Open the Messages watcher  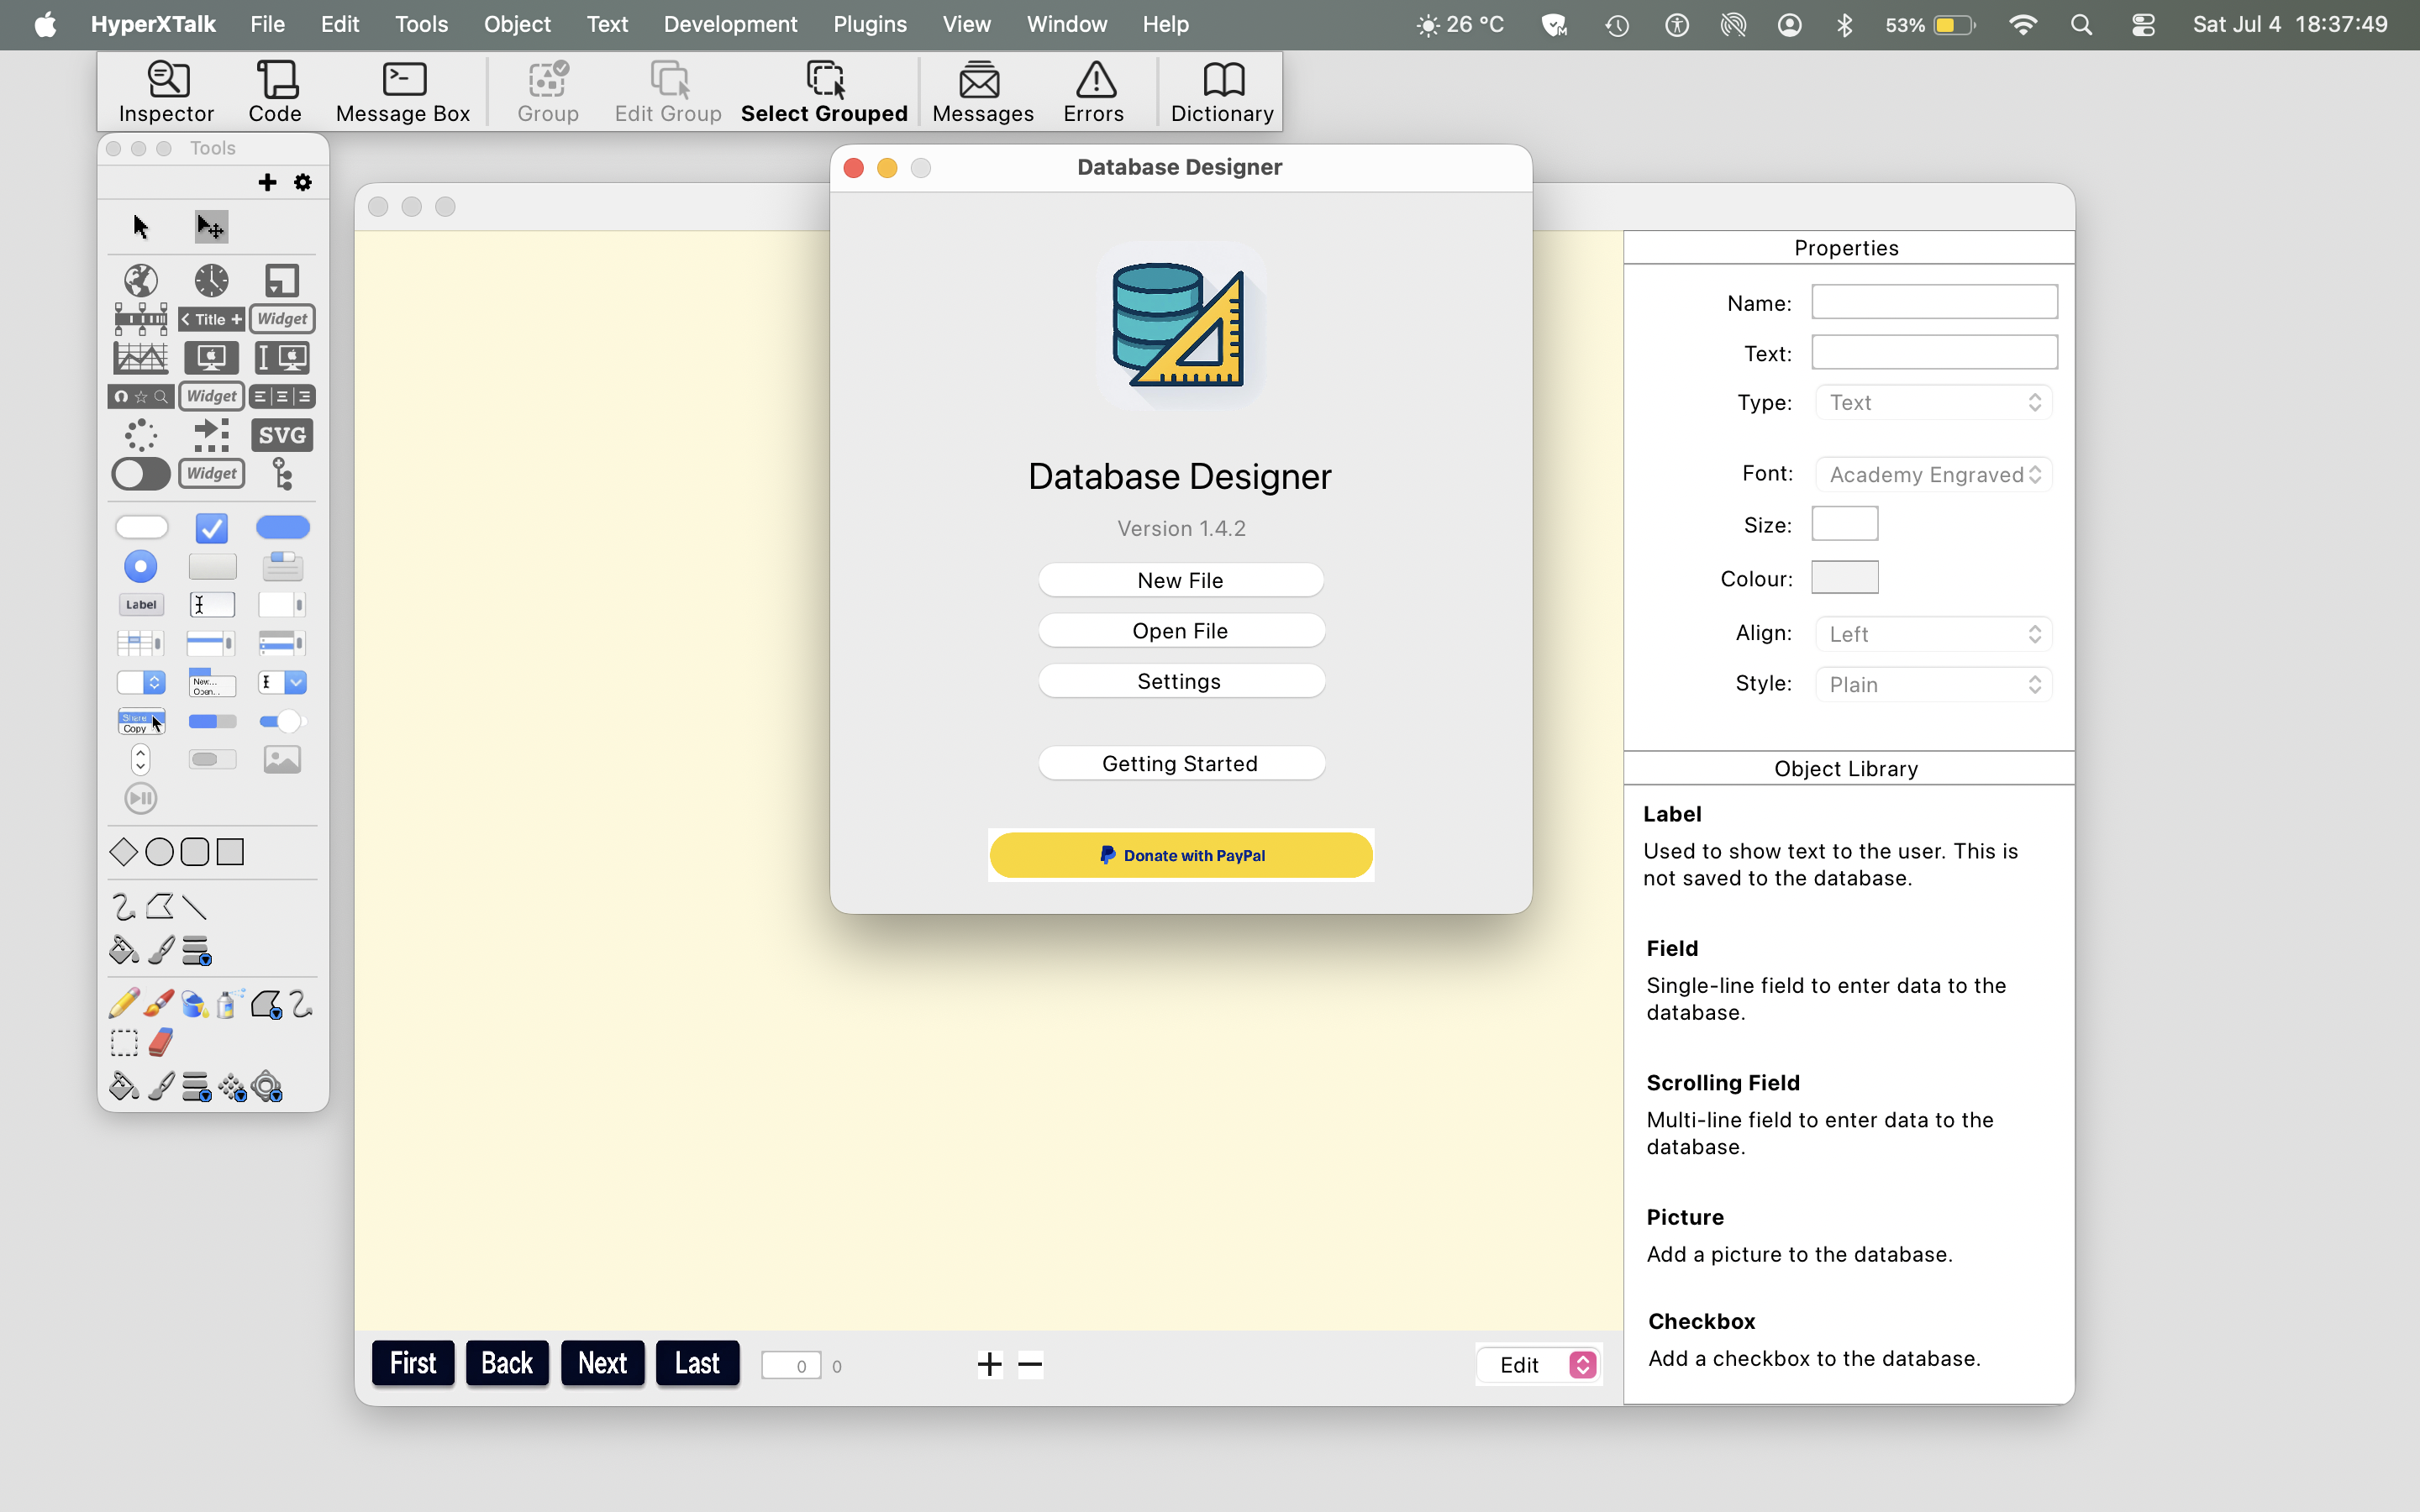pos(982,91)
